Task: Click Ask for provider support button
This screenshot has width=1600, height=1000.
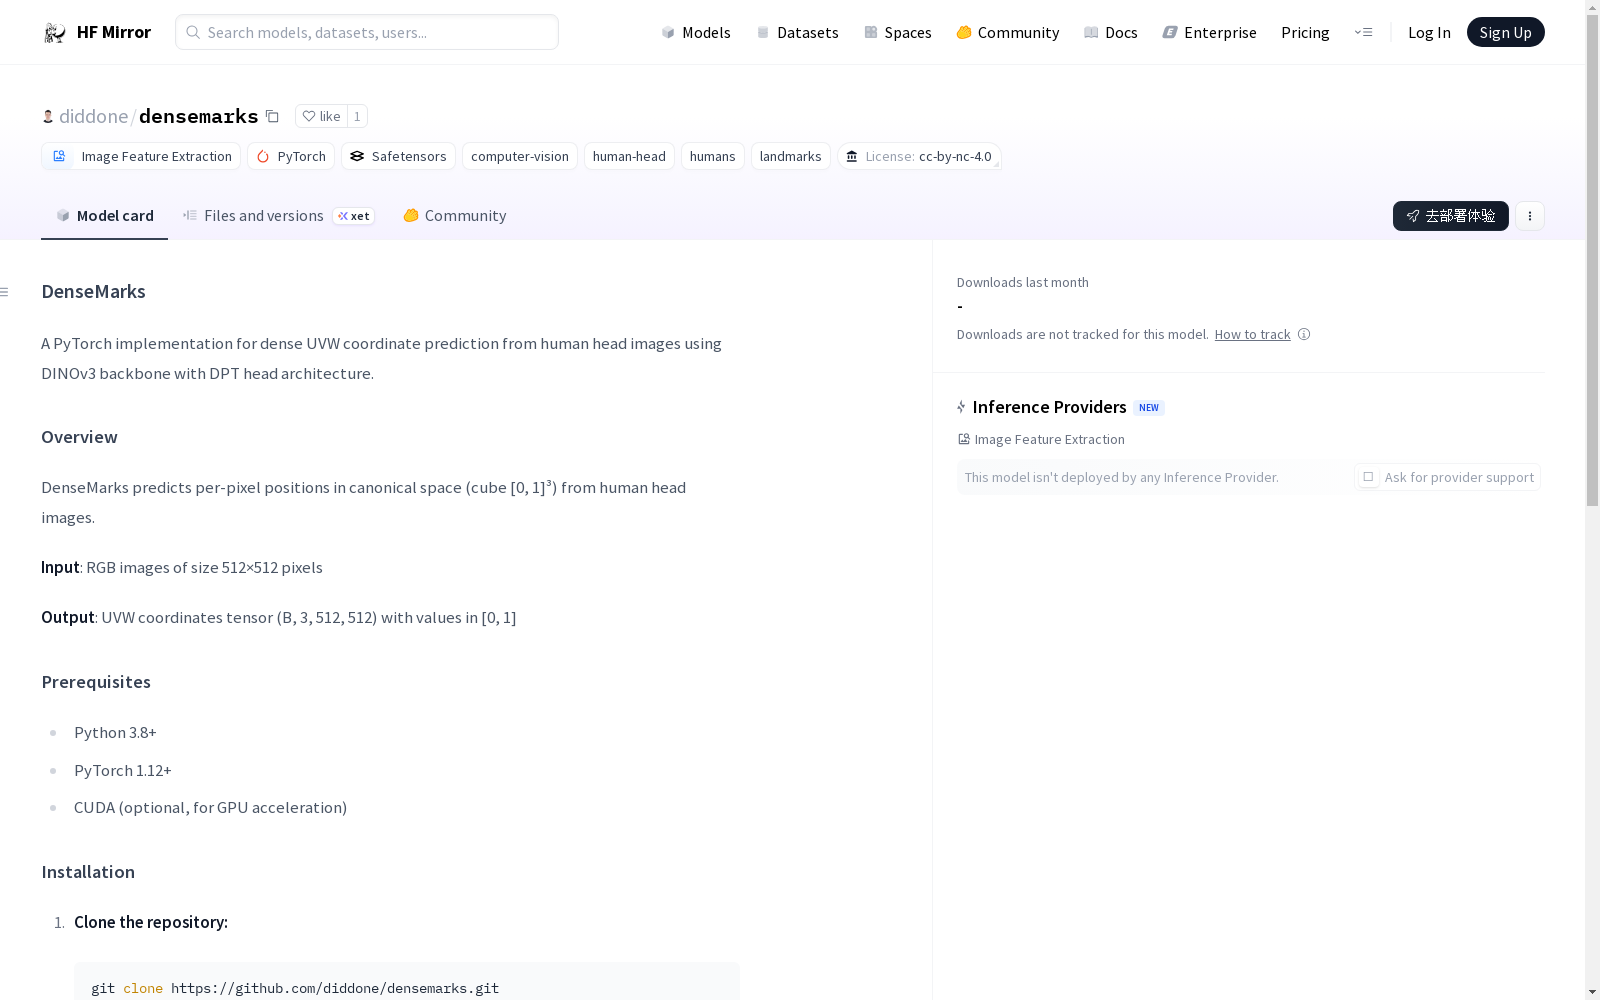Action: pyautogui.click(x=1447, y=477)
